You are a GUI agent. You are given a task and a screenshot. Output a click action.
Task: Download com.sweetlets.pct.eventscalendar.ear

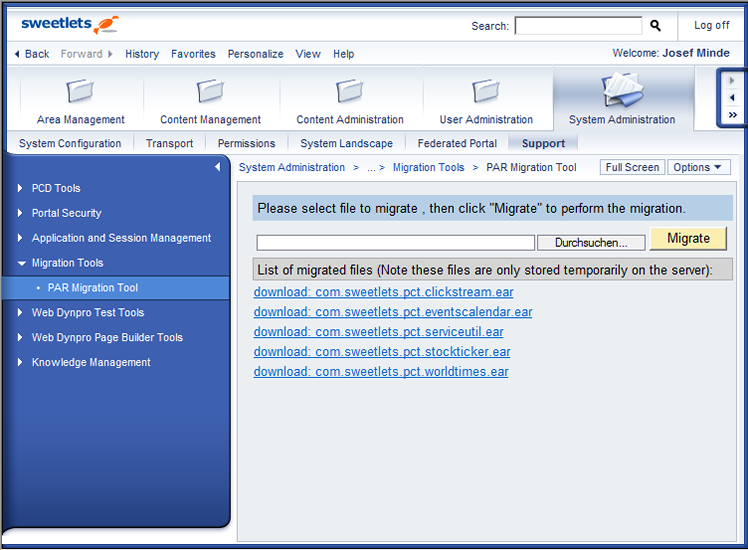[x=393, y=312]
